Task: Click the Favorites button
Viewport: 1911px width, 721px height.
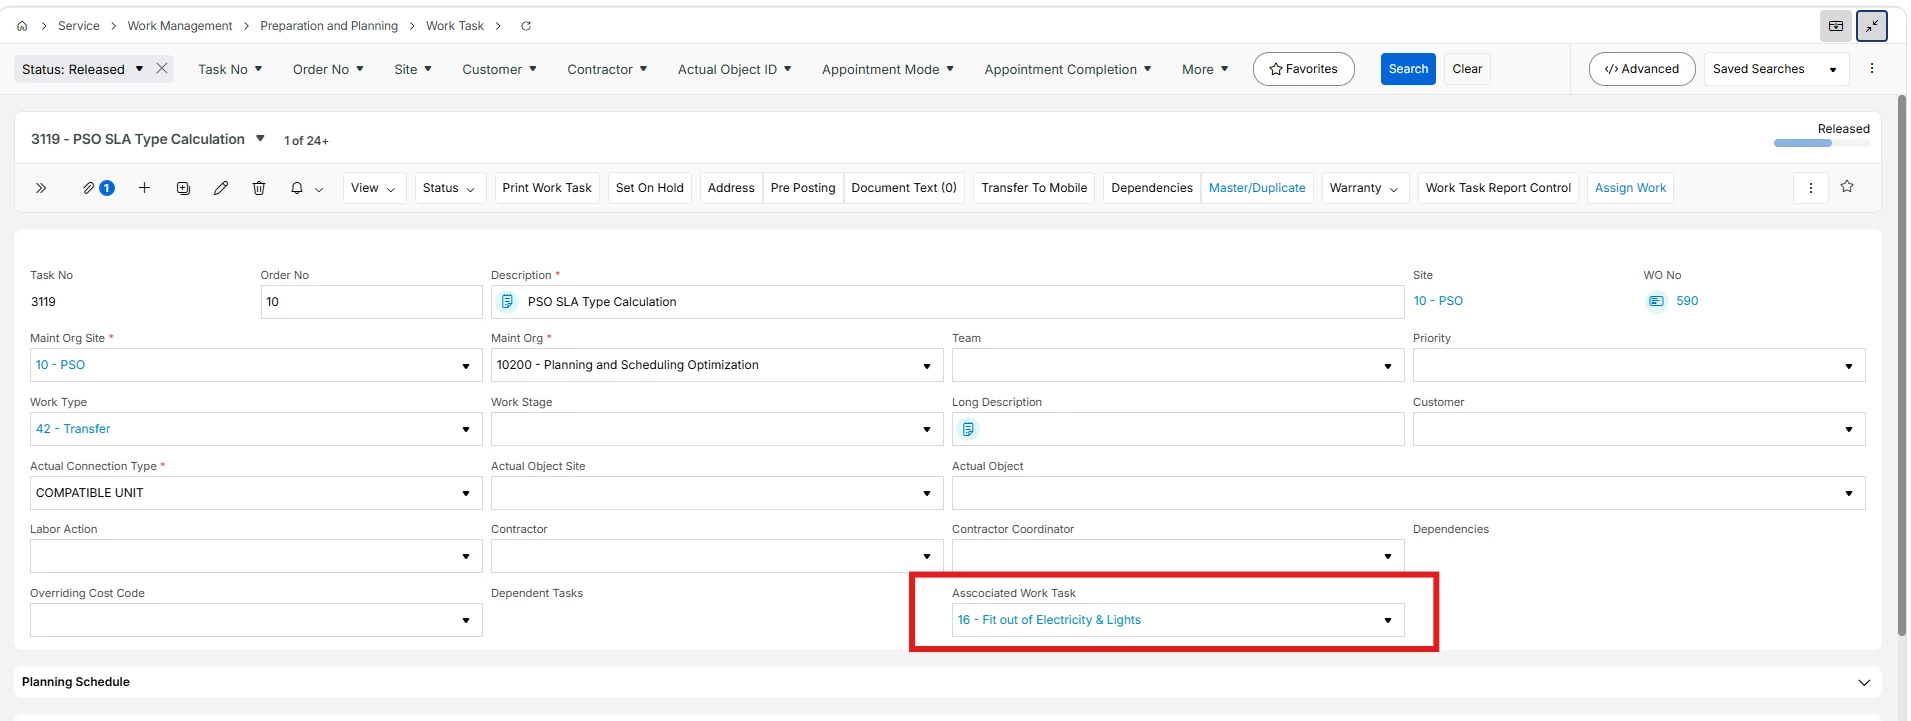Action: pyautogui.click(x=1303, y=69)
